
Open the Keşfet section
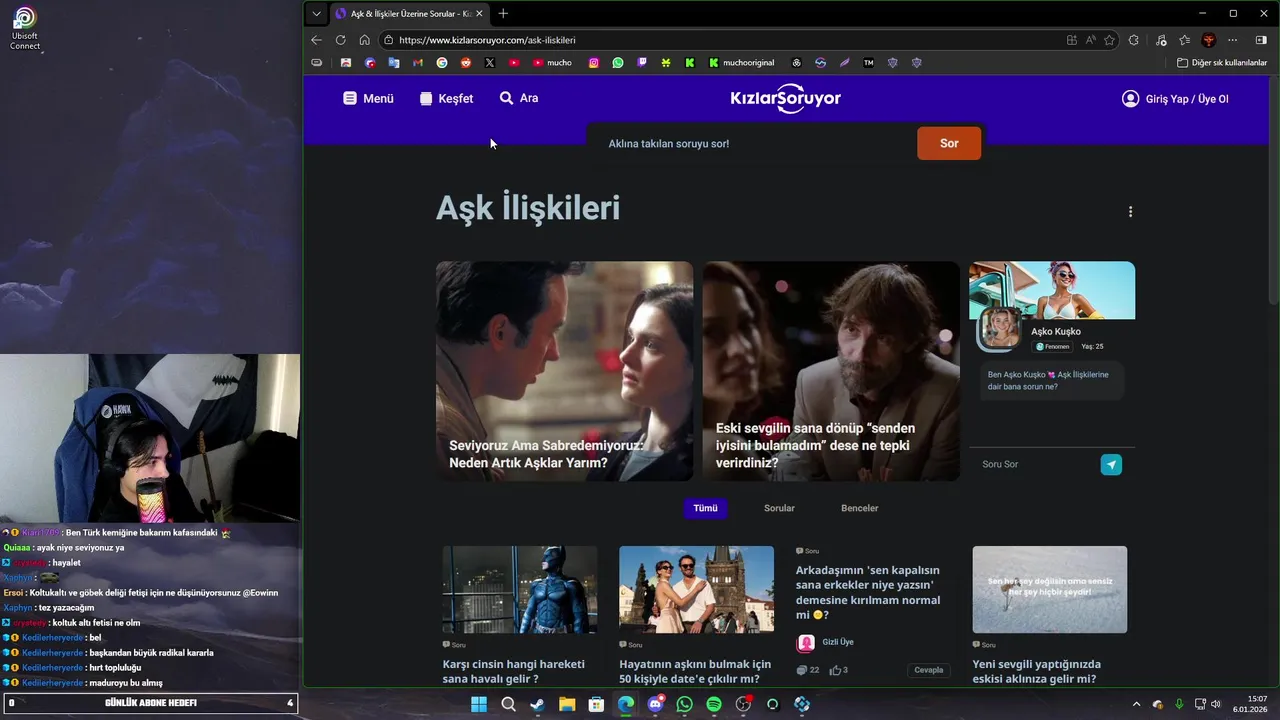tap(446, 98)
